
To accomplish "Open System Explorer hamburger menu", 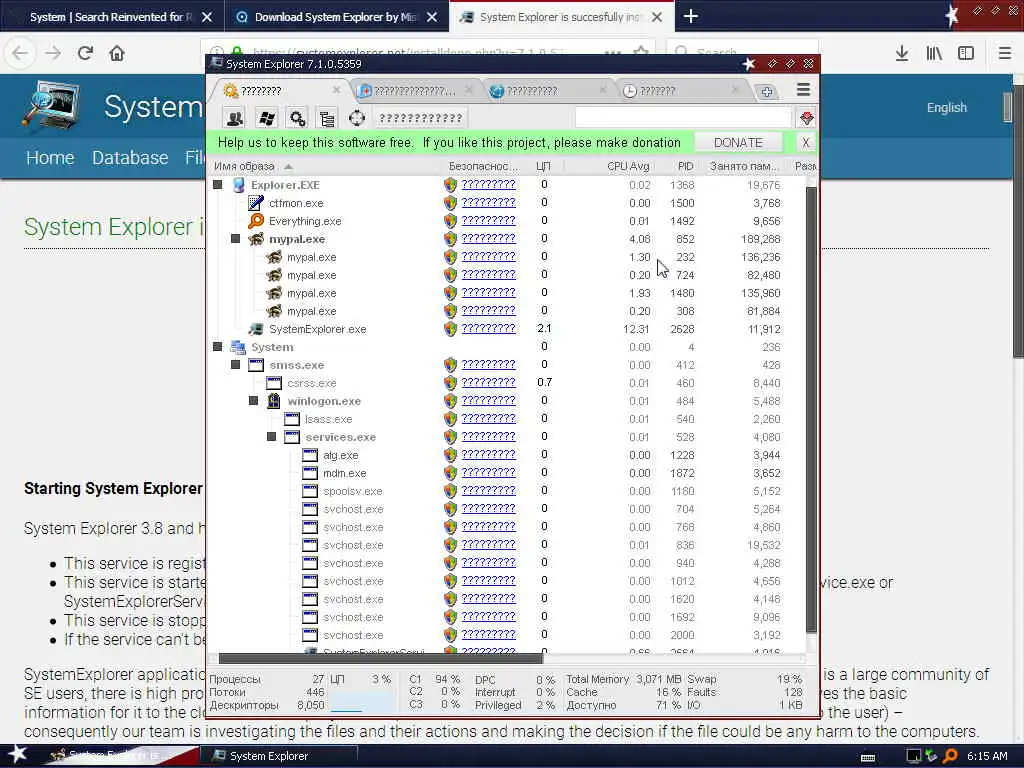I will 803,90.
